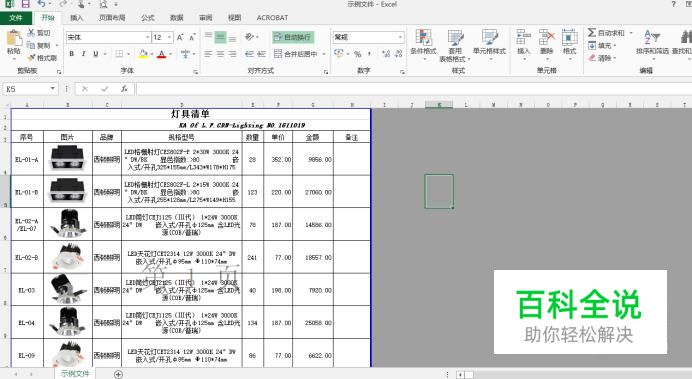Click the Copy icon
Viewport: 692px width, 379px height.
click(31, 45)
